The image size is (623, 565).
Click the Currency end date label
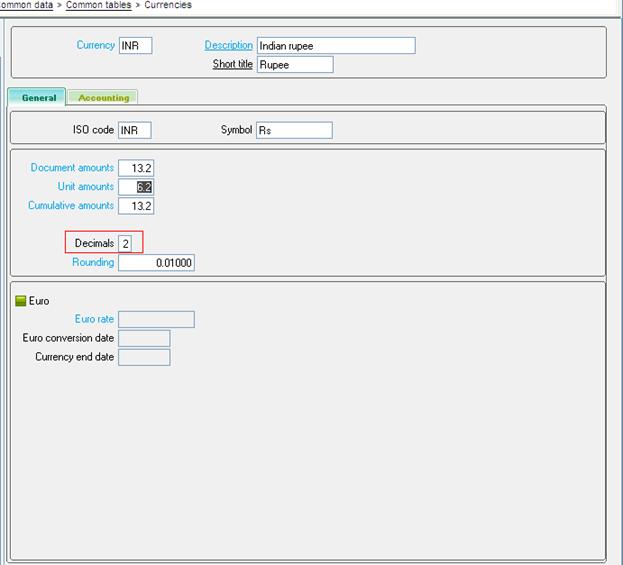tap(75, 357)
